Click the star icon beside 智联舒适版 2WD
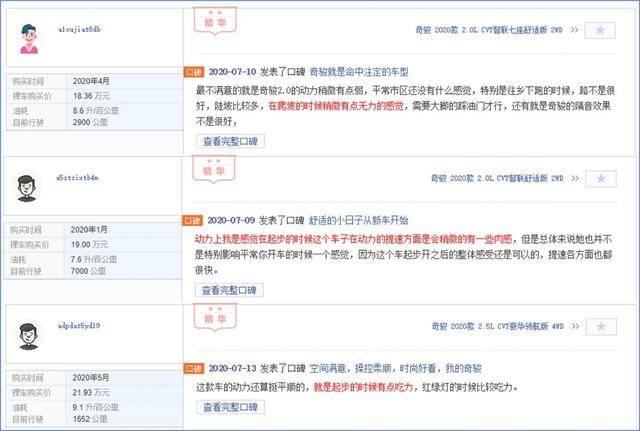 tap(601, 179)
